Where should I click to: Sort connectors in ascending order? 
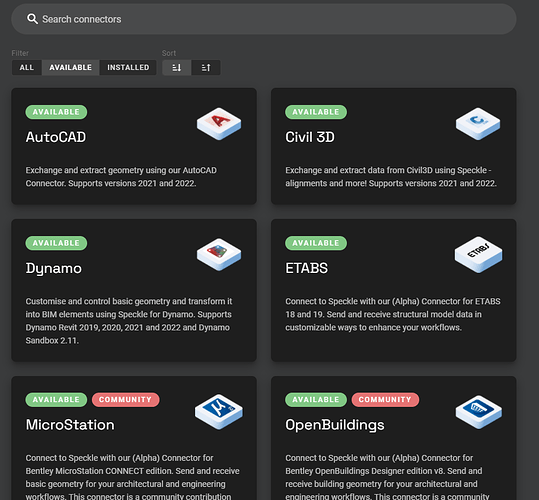[x=206, y=67]
